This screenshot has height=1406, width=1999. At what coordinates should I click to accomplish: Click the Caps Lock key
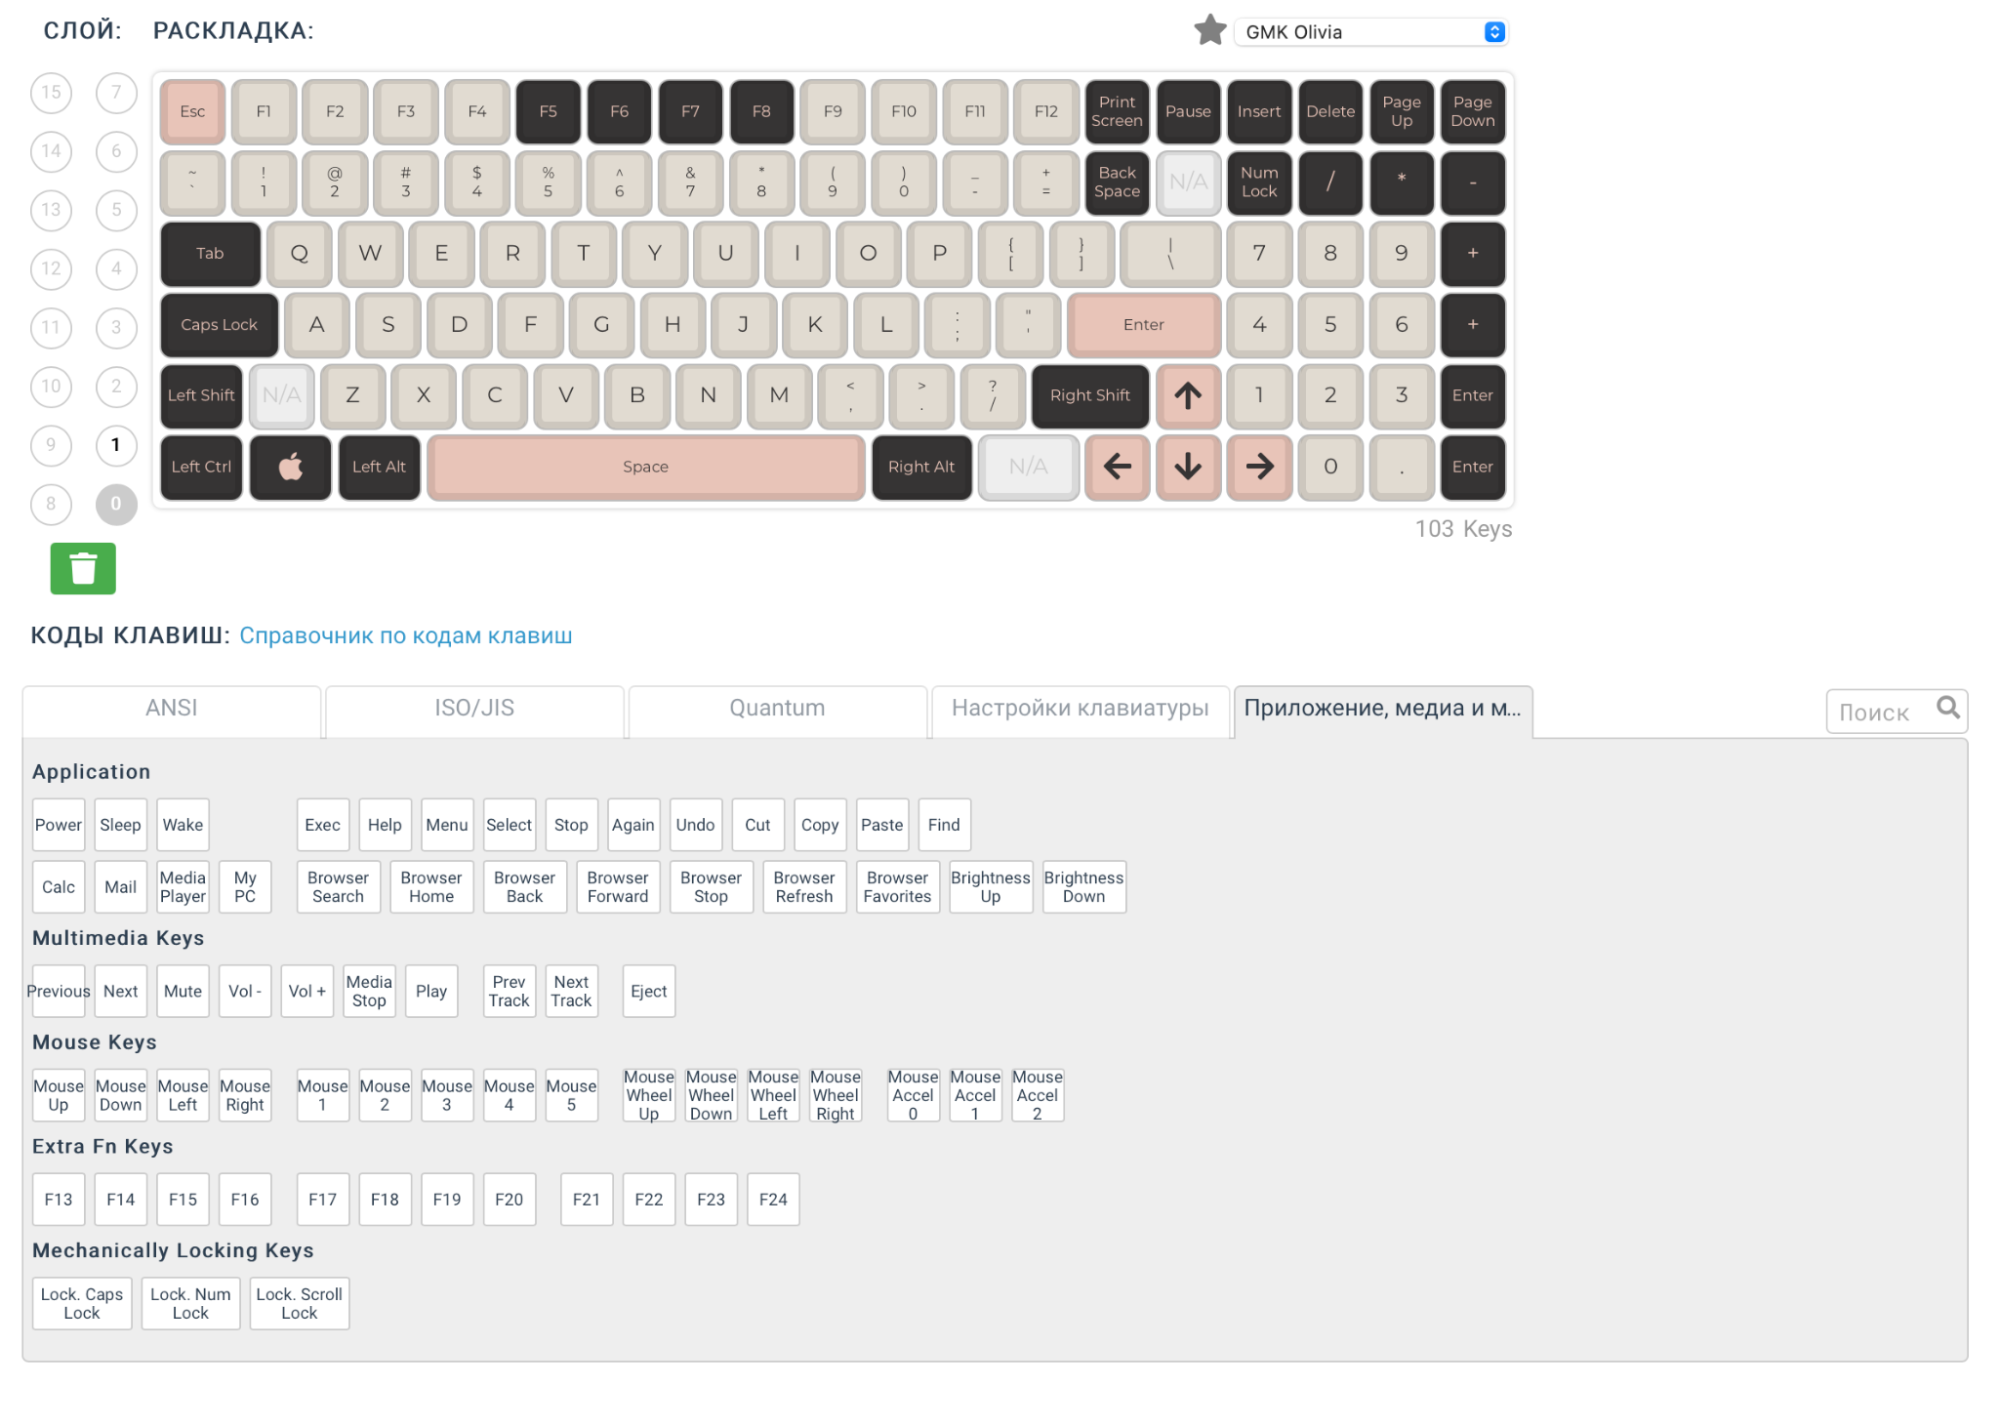coord(219,323)
